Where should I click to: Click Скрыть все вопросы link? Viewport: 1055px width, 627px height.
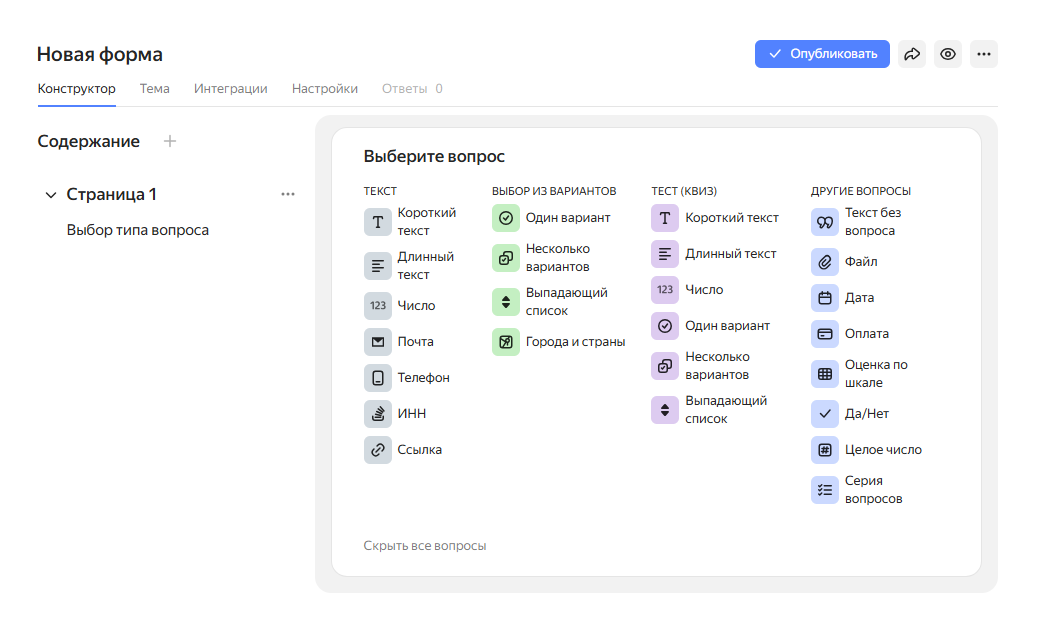[x=424, y=546]
